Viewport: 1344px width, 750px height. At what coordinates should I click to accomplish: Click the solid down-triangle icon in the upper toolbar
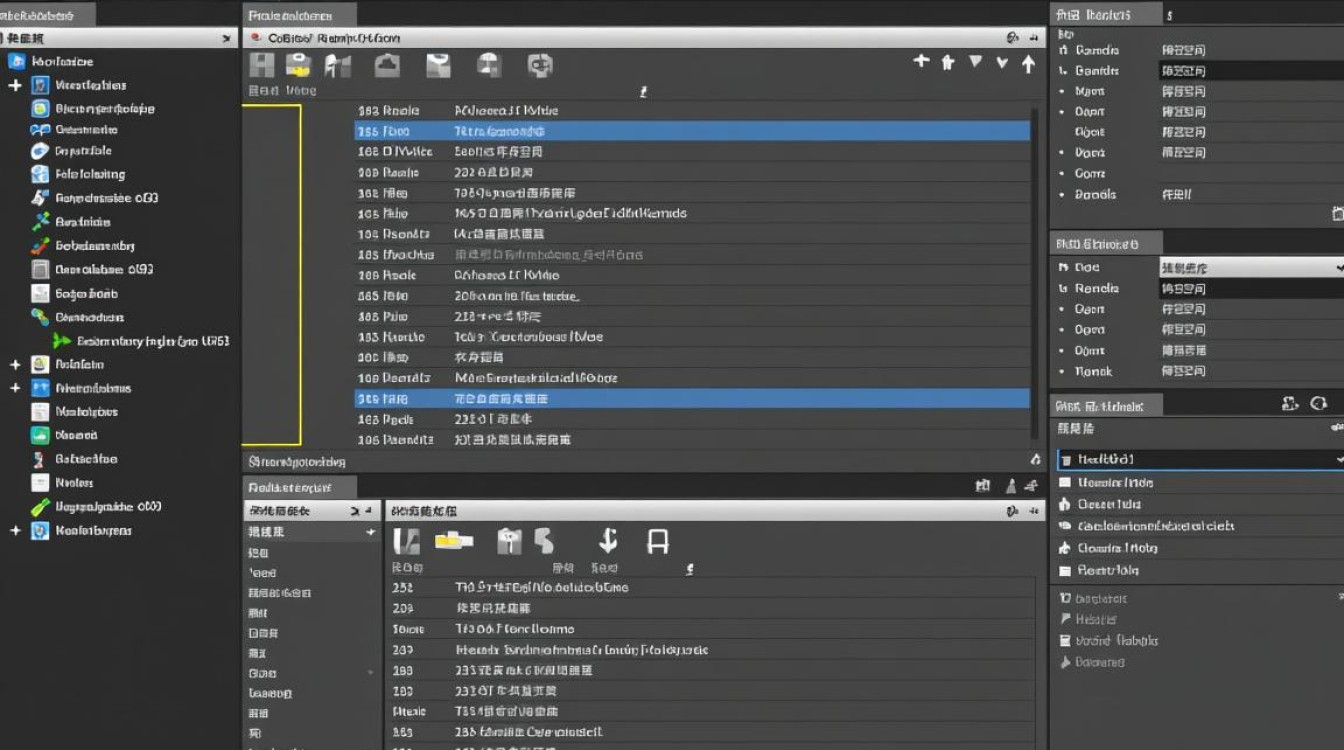pos(975,62)
